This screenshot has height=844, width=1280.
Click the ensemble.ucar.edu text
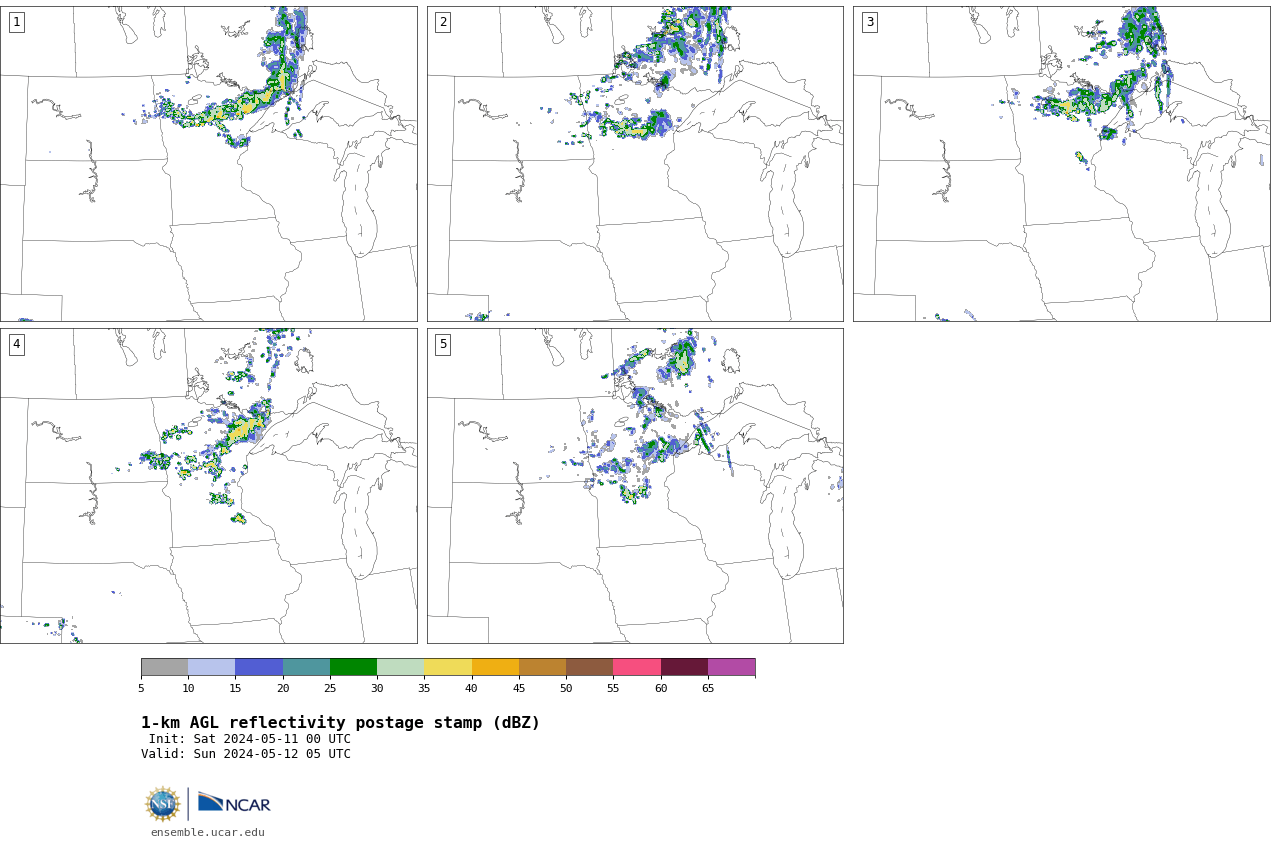click(208, 832)
